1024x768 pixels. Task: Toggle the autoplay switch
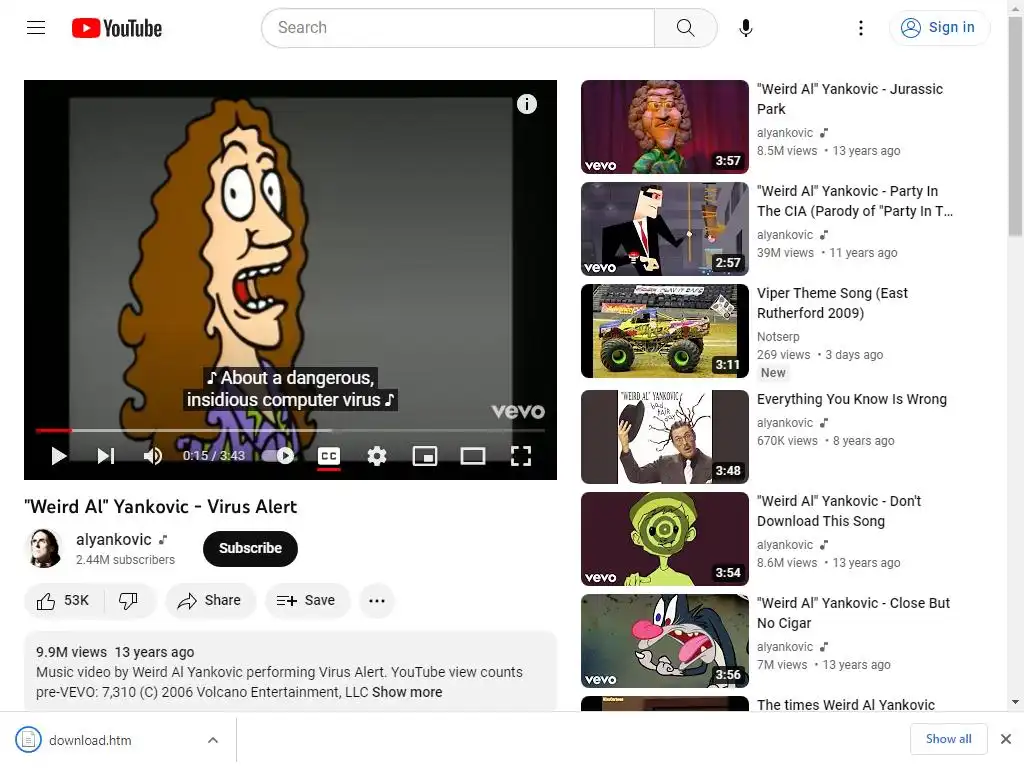click(x=278, y=456)
